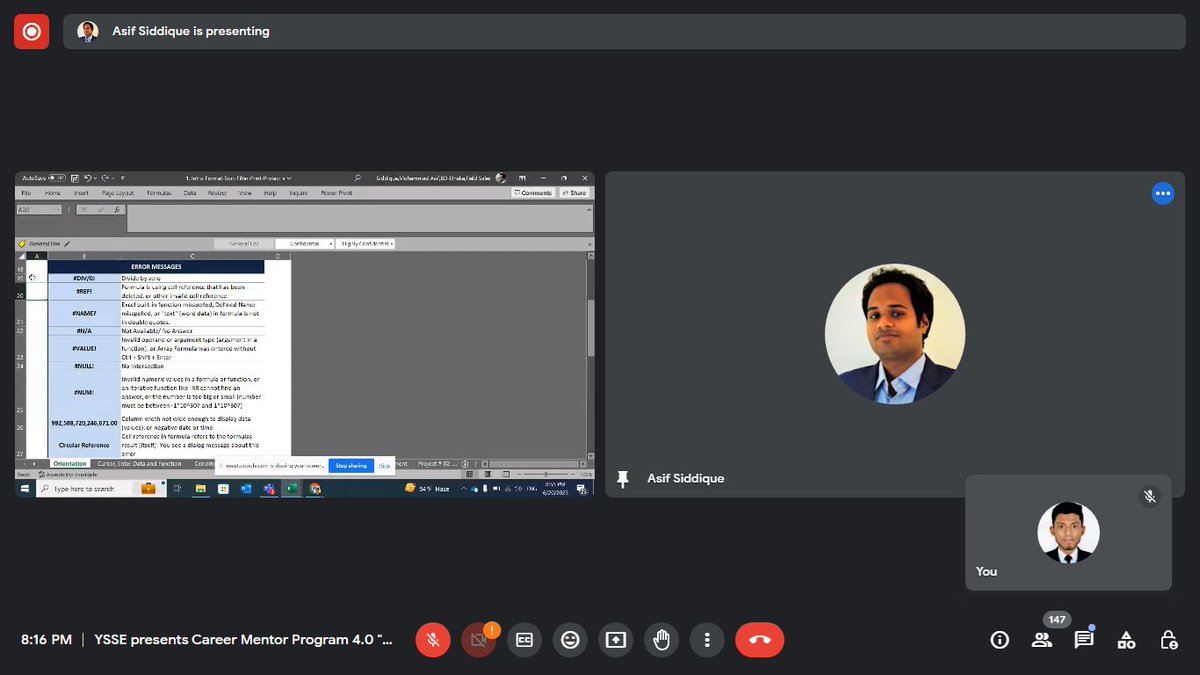
Task: Open blue options menu on Asif Siddique tile
Action: (1162, 193)
